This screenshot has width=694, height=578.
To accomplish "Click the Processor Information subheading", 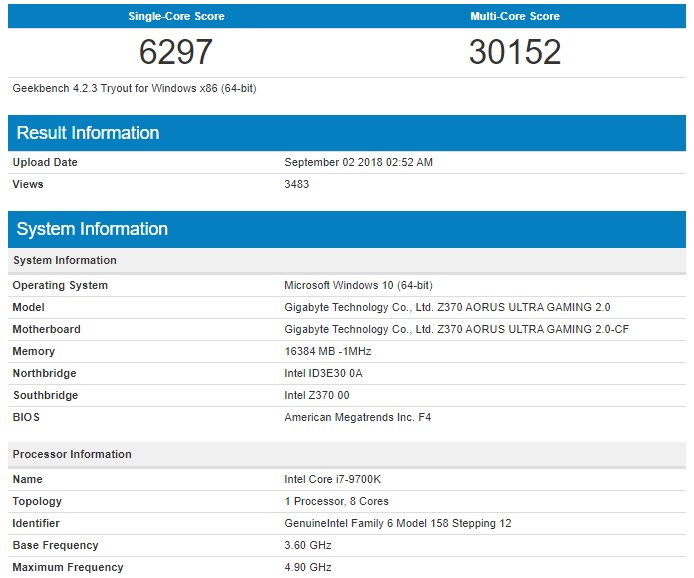I will (x=72, y=455).
